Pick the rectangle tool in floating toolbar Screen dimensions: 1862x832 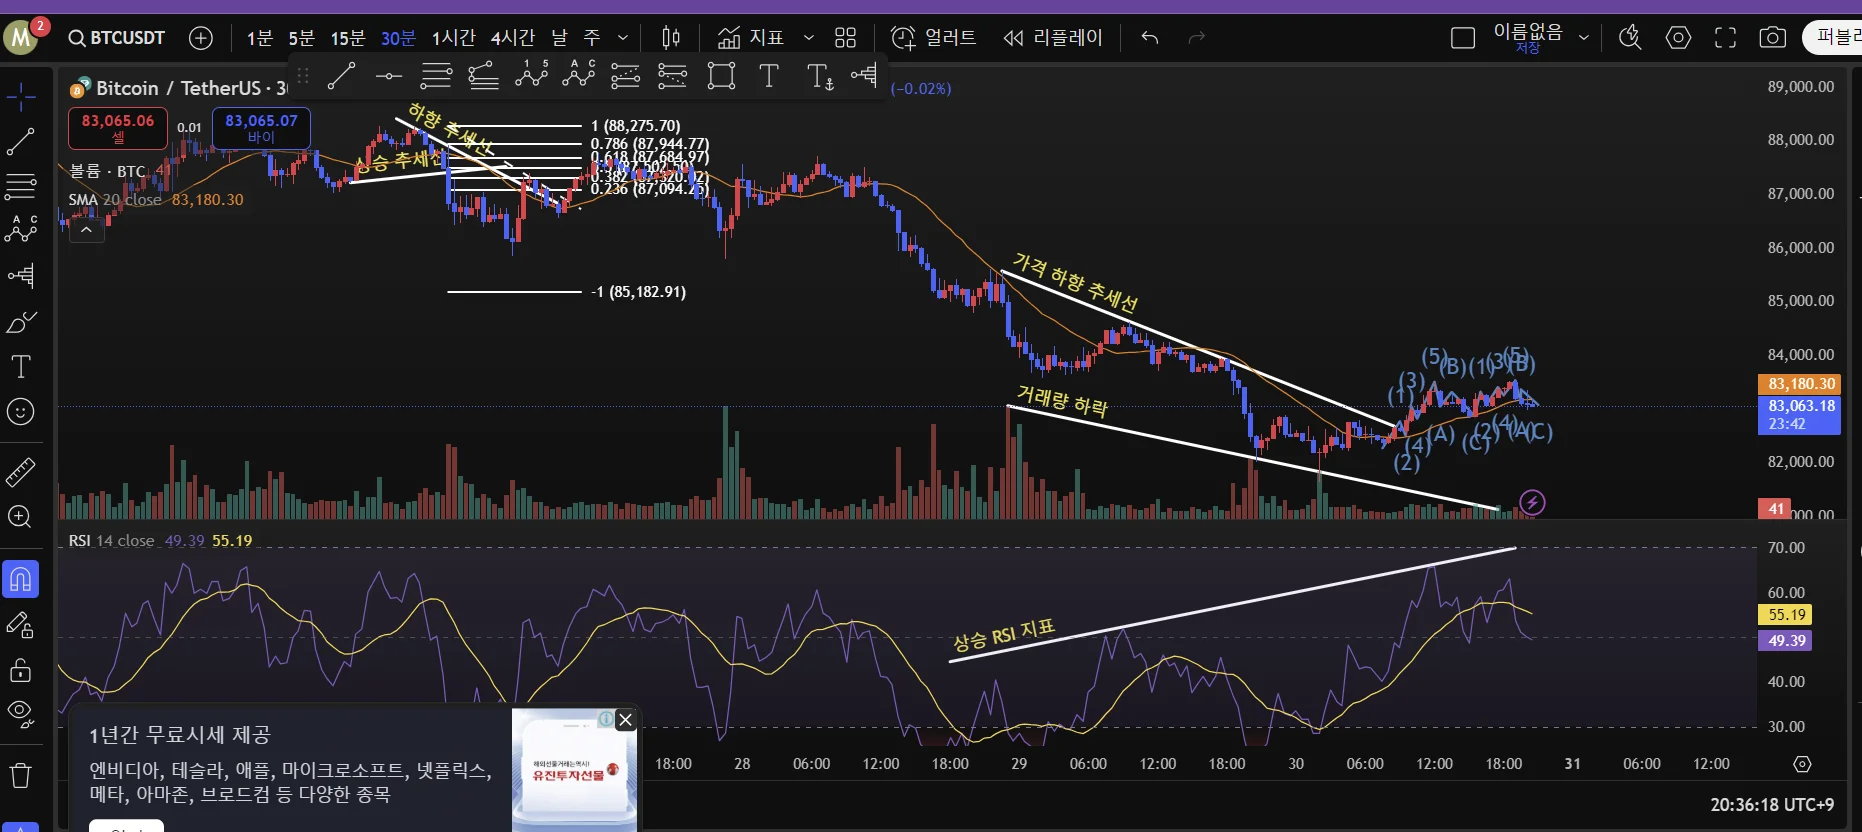(721, 76)
